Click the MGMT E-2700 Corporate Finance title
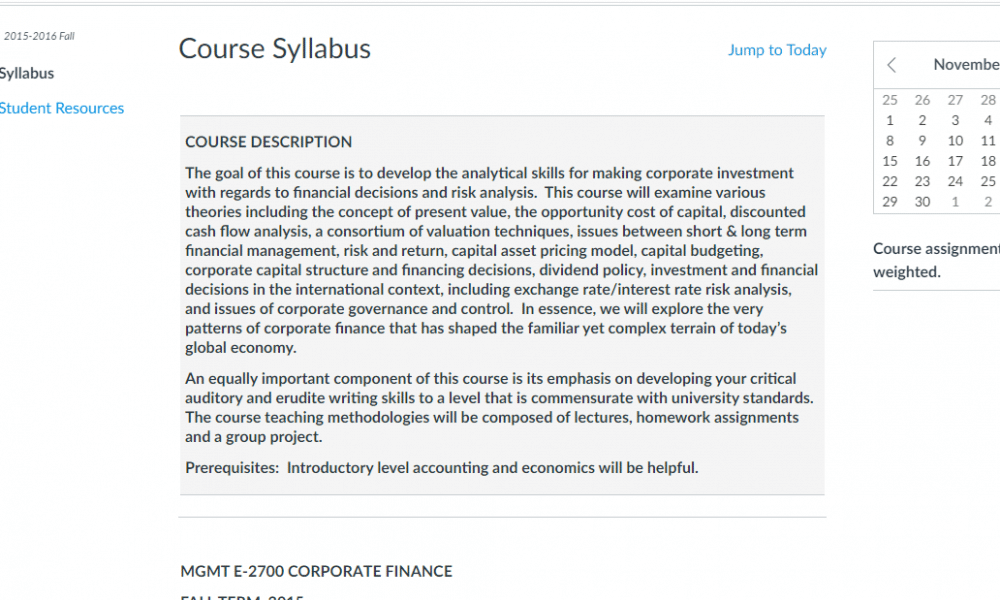Screen dimensions: 1000x600 tap(316, 571)
